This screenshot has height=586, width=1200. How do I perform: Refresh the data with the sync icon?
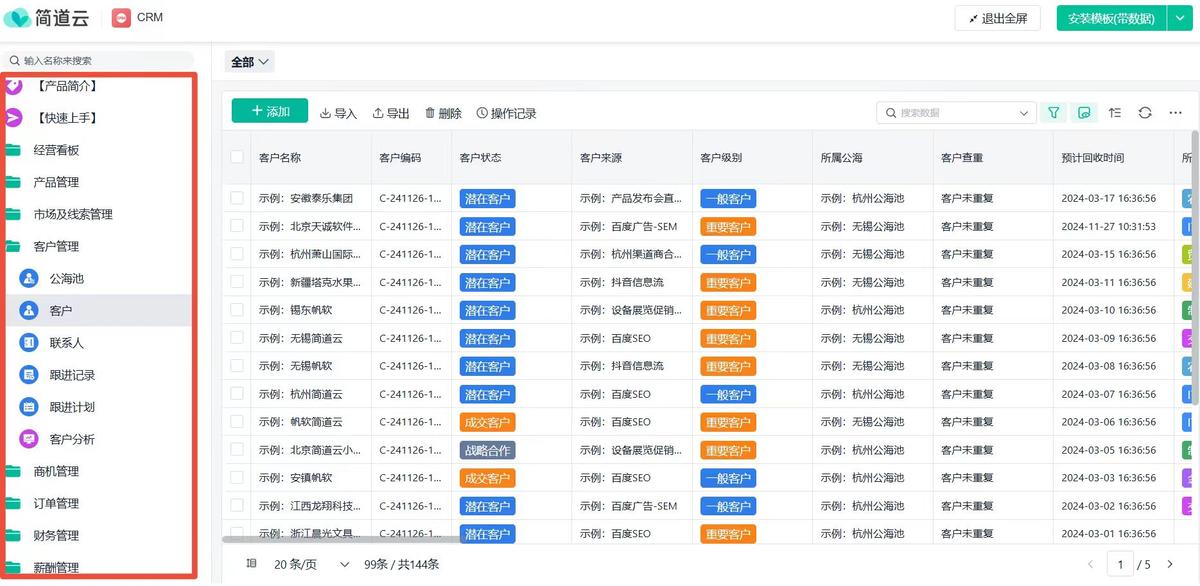[1145, 113]
